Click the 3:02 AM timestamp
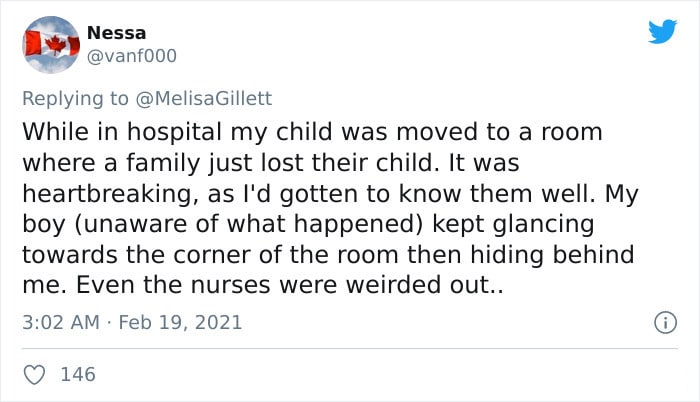The image size is (700, 402). tap(61, 322)
